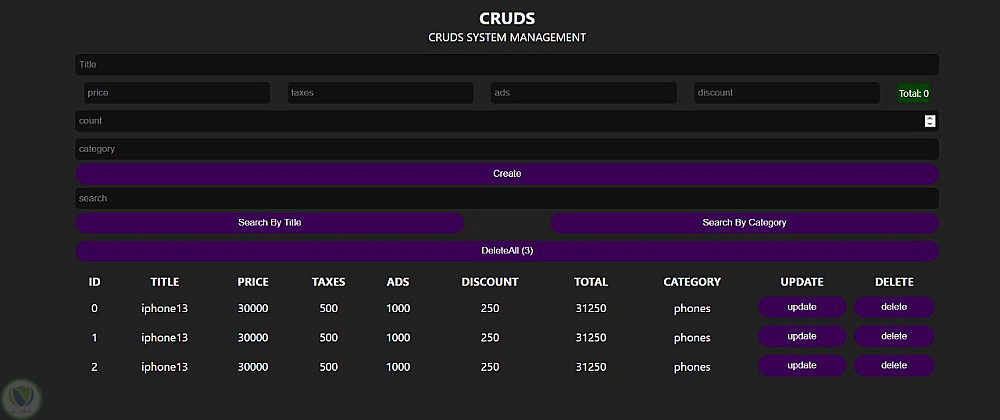Choose Search By Title
The image size is (1000, 420).
[269, 223]
